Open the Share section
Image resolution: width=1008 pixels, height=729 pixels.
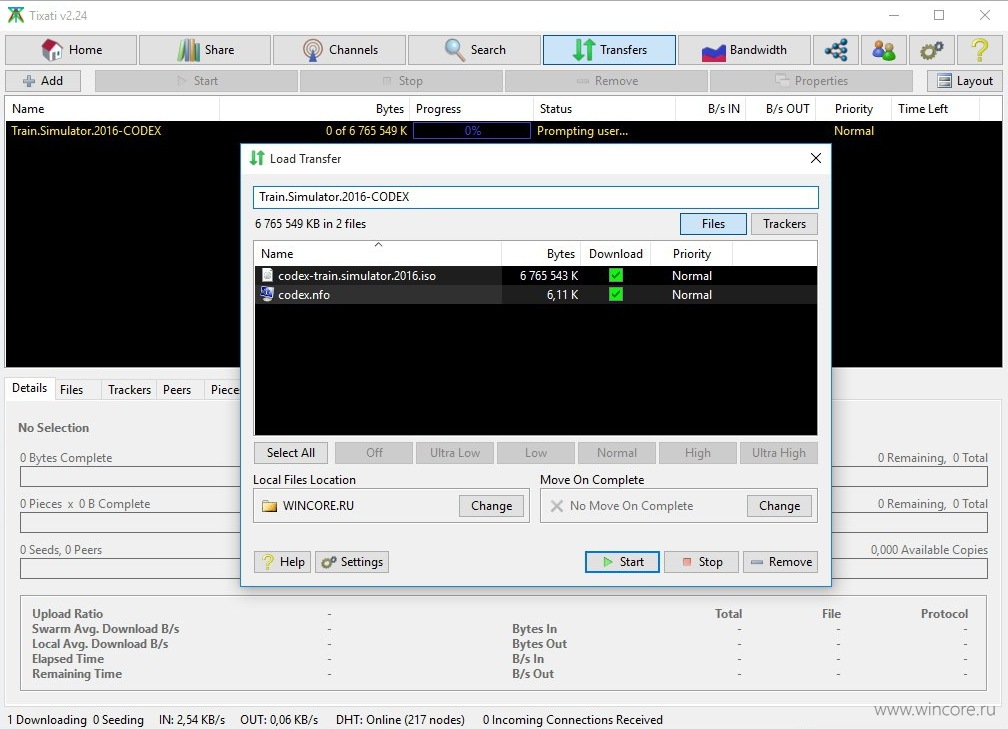(x=205, y=50)
